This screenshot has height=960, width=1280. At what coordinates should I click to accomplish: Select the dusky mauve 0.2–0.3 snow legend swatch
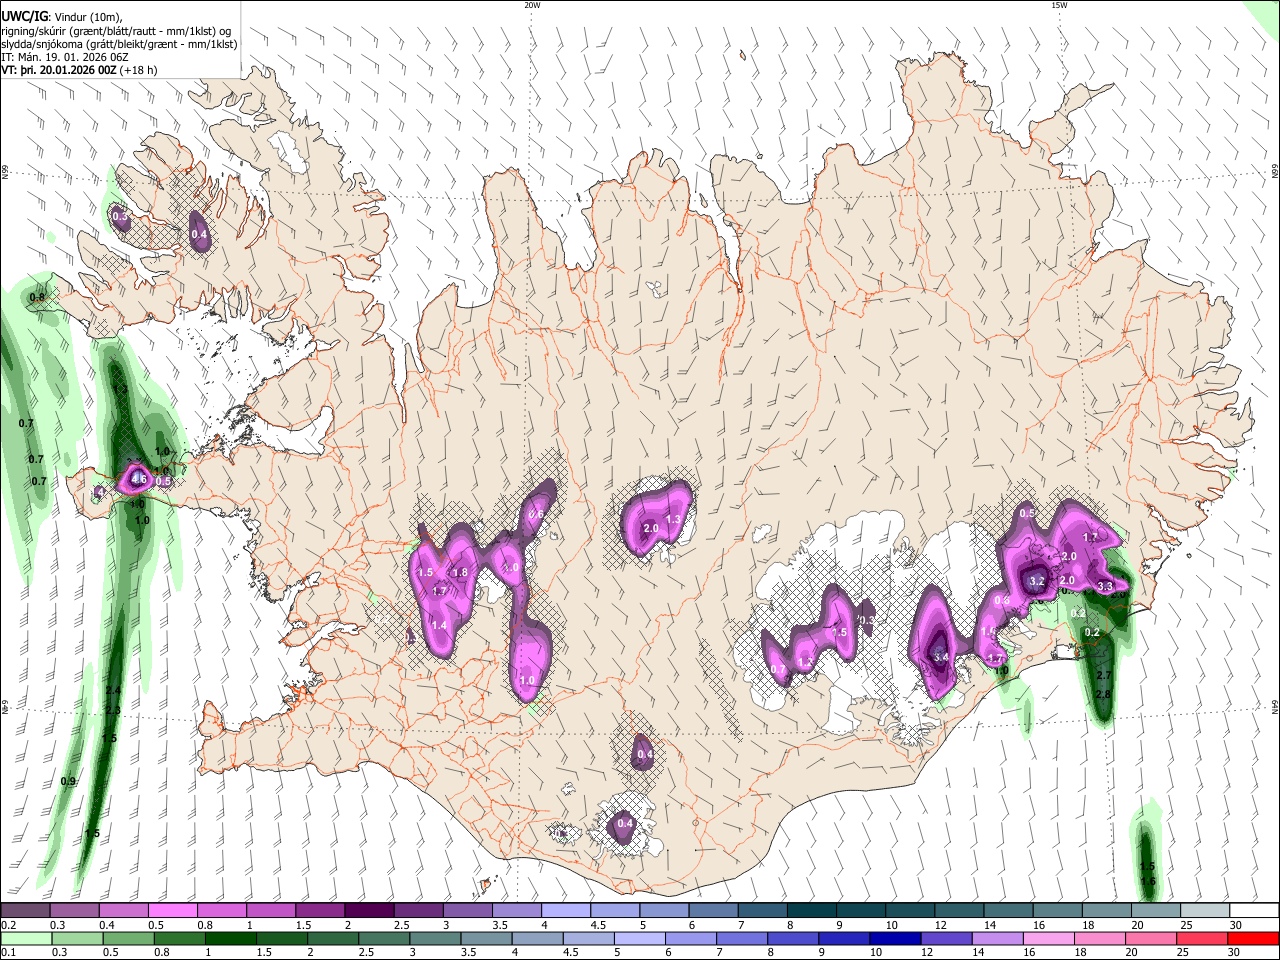click(x=25, y=910)
